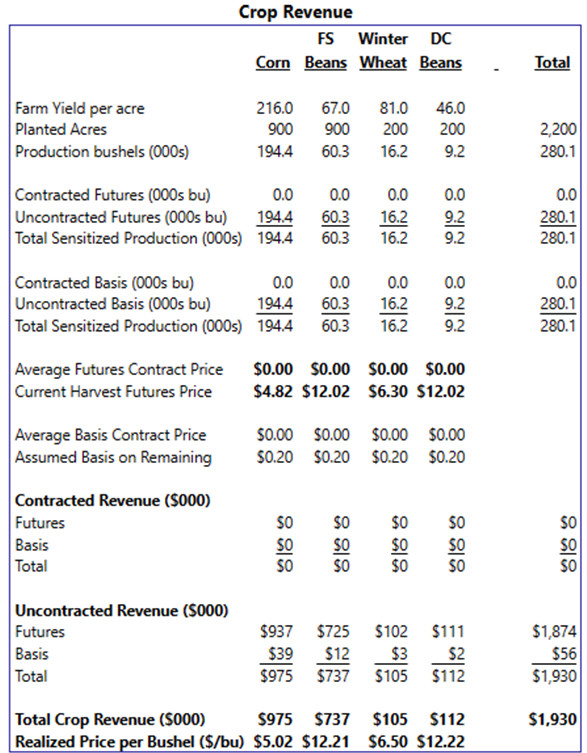
Task: Click the Uncontracted Revenue ($000) heading
Action: pos(122,610)
